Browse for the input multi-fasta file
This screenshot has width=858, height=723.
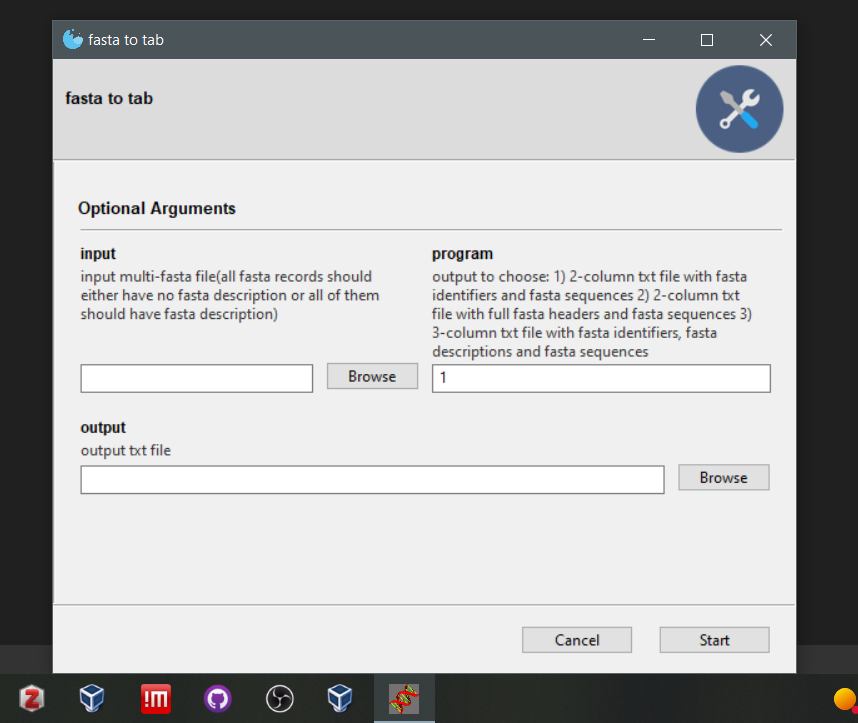372,377
